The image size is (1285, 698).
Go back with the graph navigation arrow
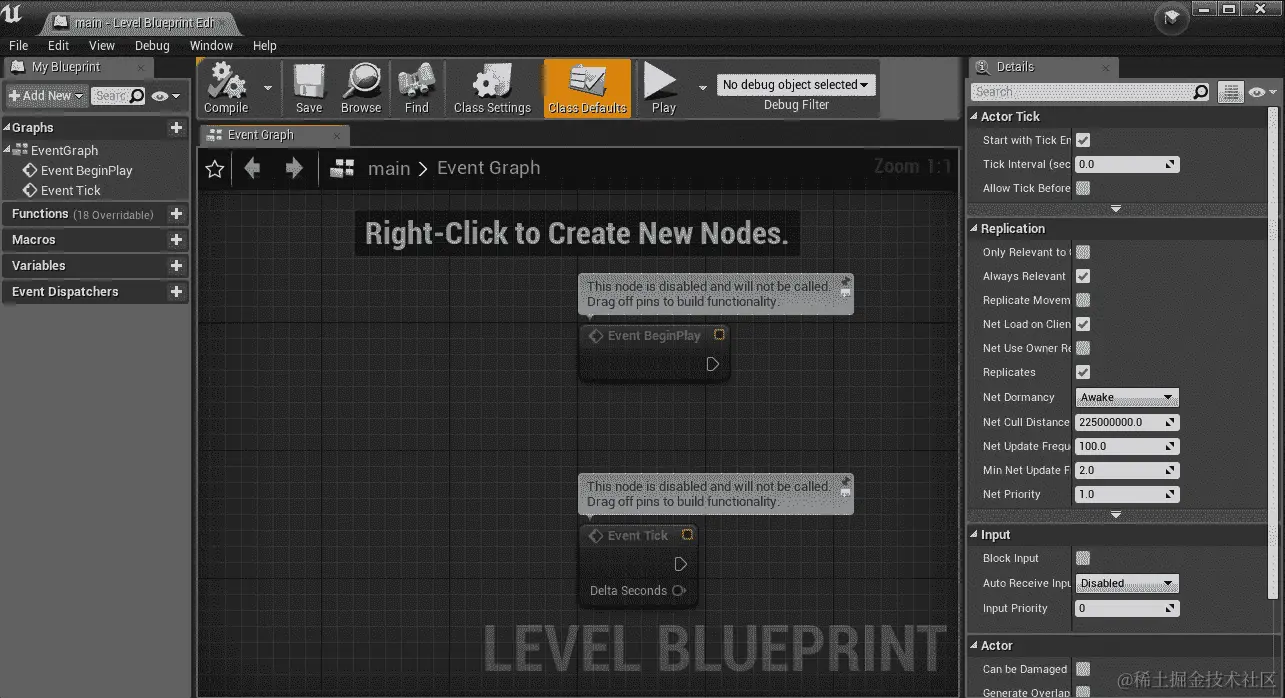(x=252, y=168)
